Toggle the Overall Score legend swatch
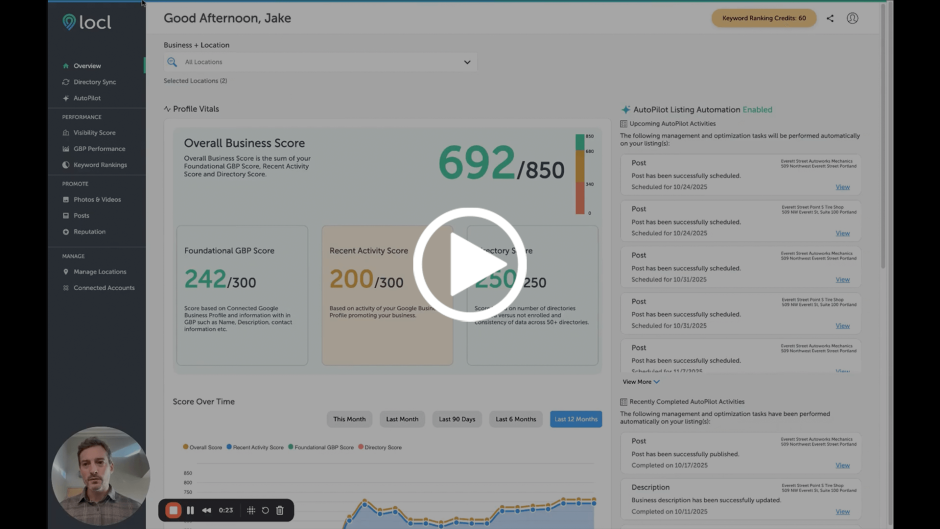This screenshot has height=529, width=940. (185, 447)
